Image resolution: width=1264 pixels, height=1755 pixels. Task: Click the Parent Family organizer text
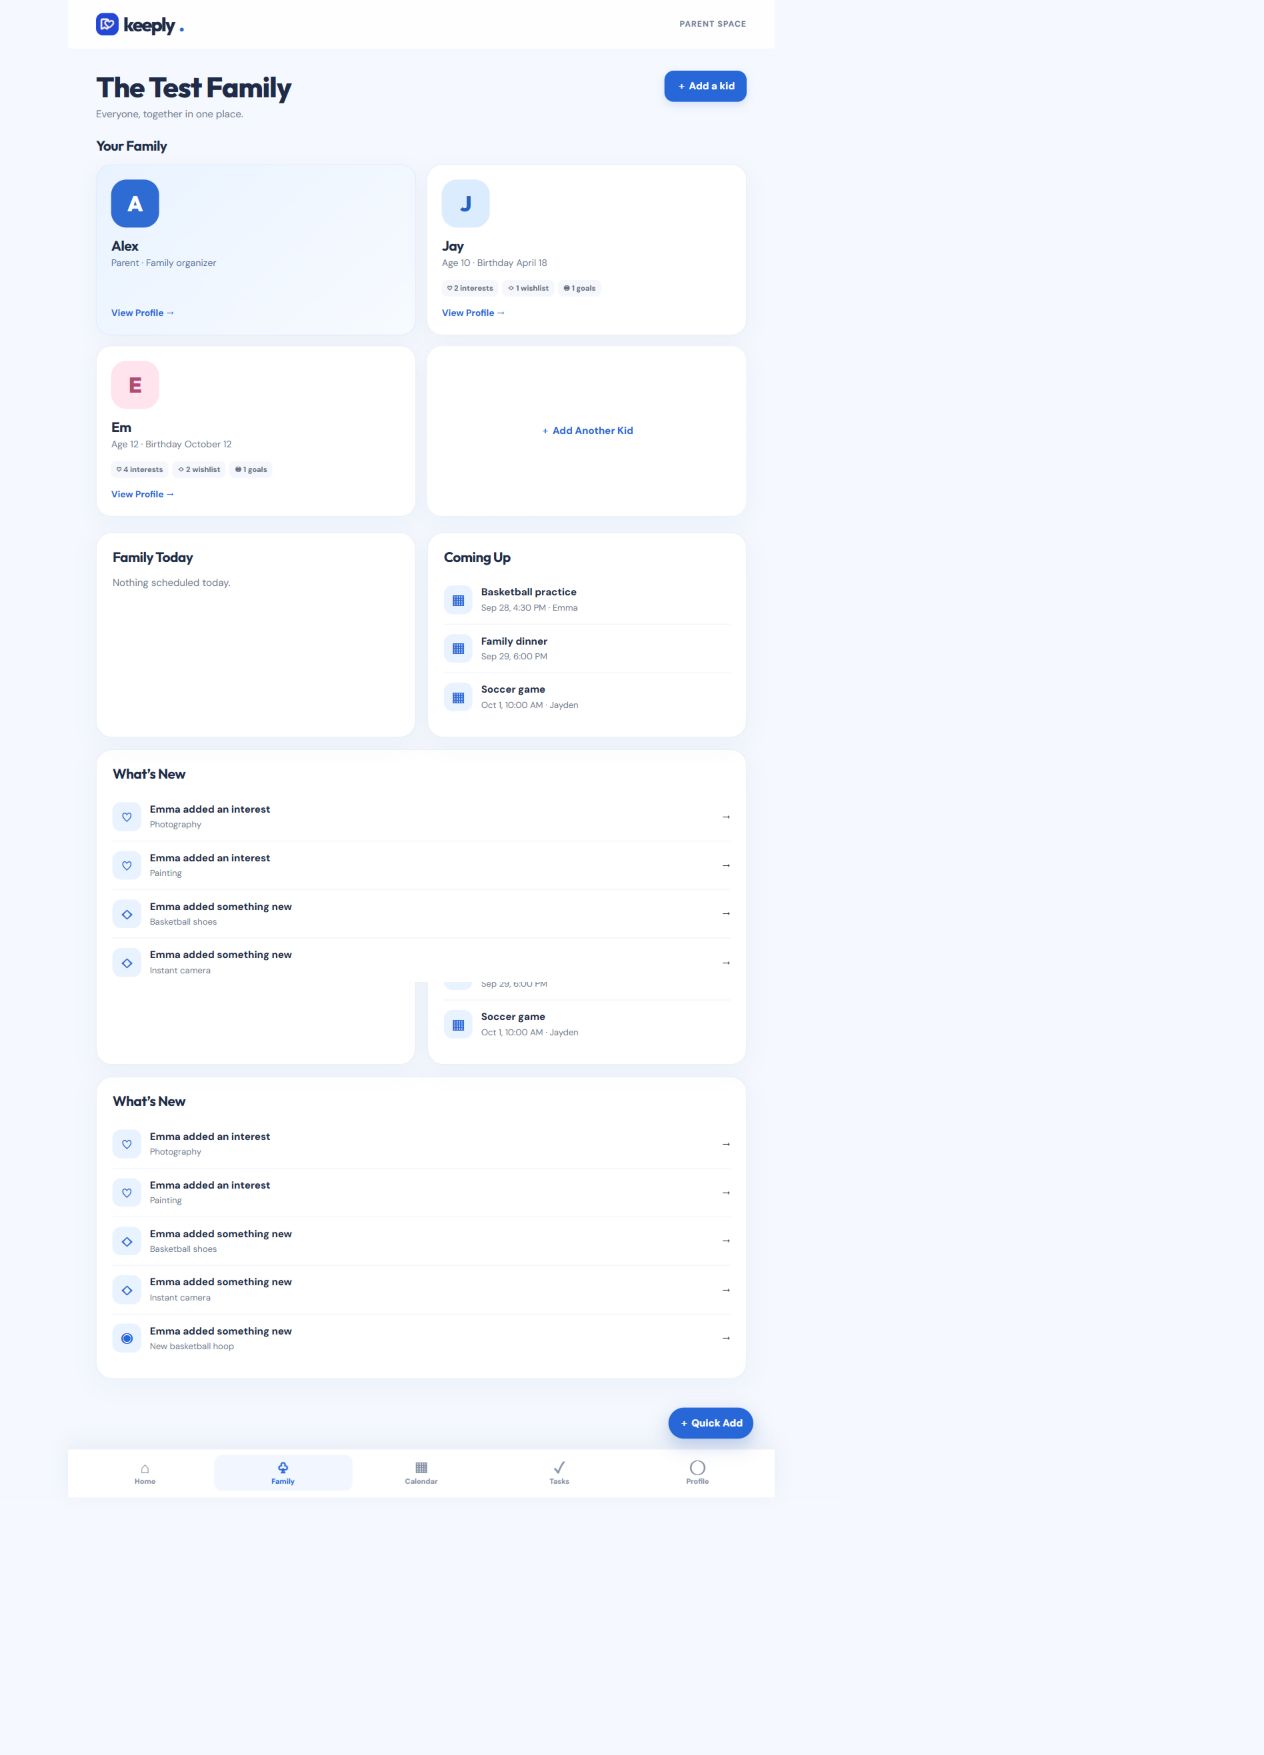[x=163, y=263]
